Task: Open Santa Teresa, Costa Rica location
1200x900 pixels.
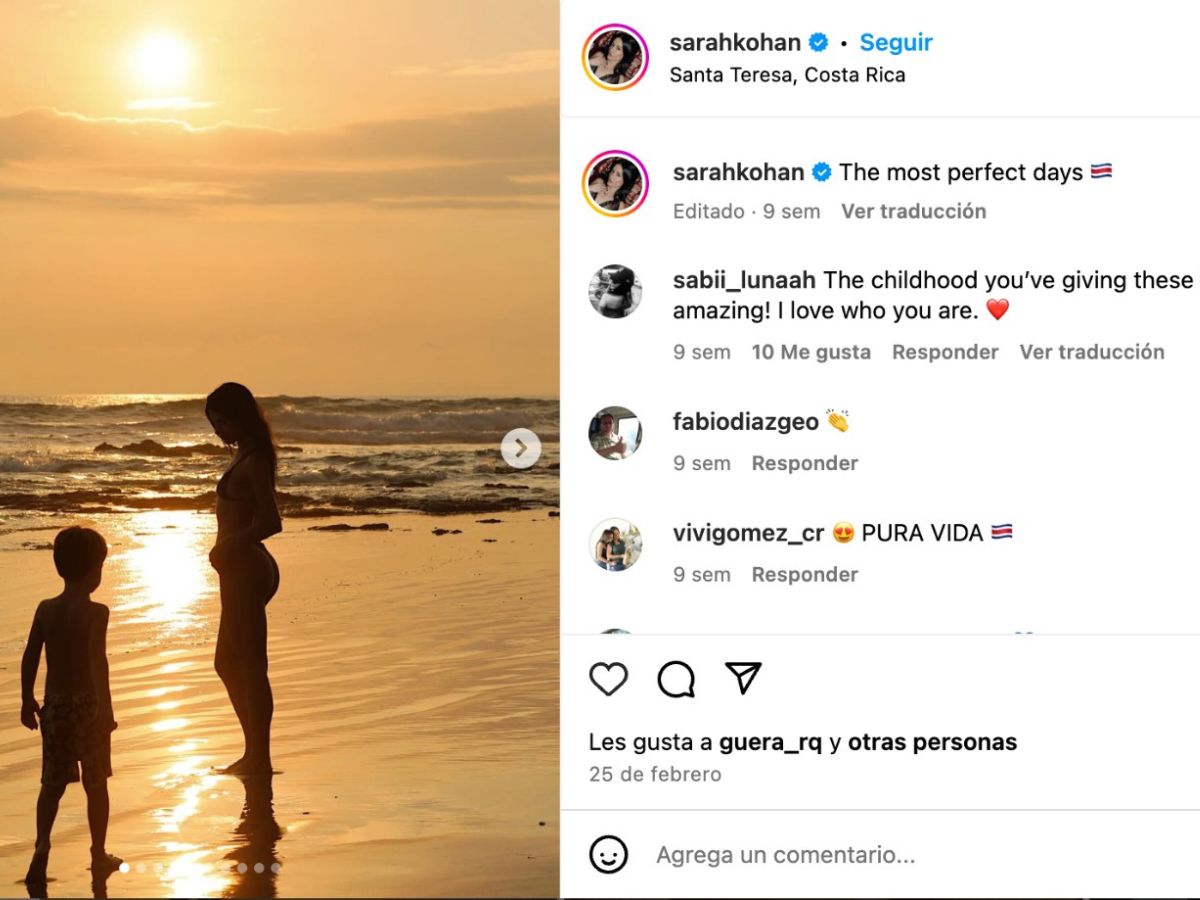Action: pyautogui.click(x=787, y=75)
